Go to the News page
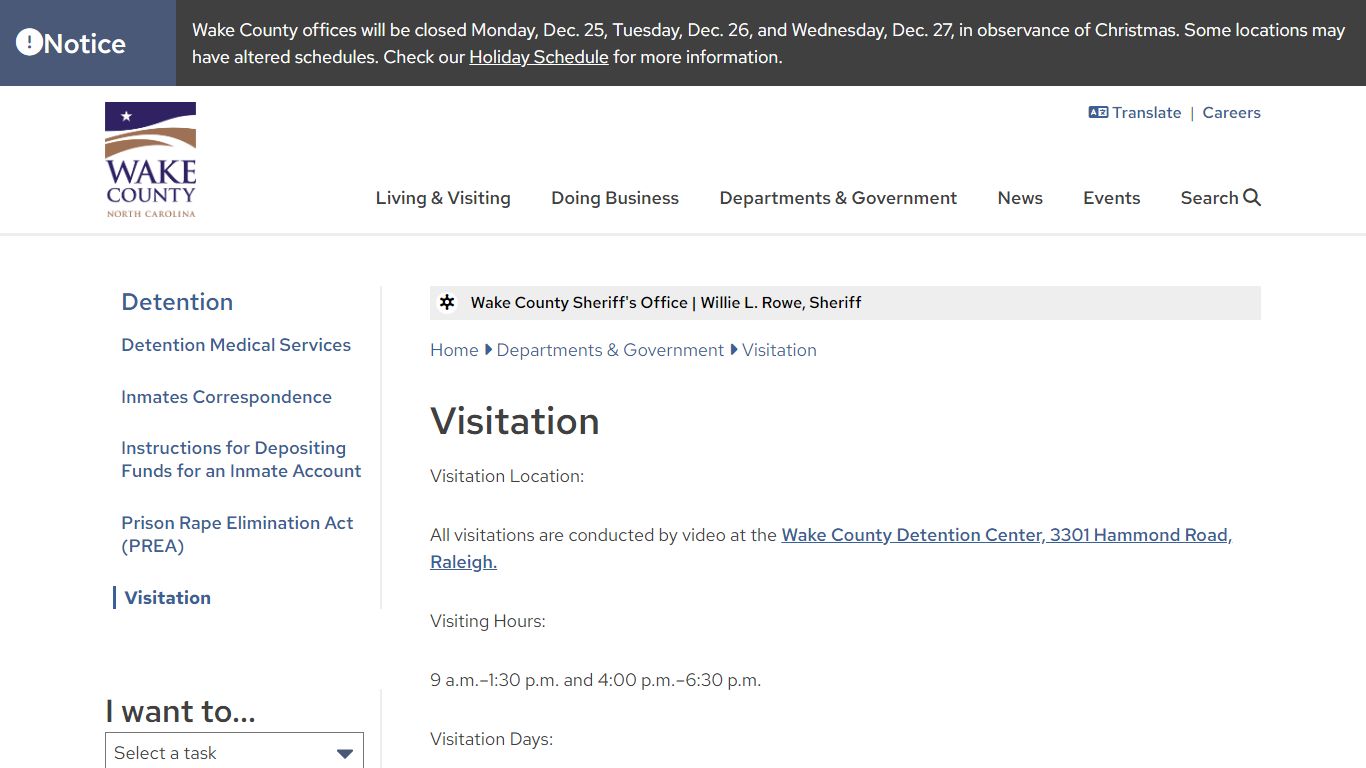This screenshot has width=1366, height=768. (x=1020, y=198)
